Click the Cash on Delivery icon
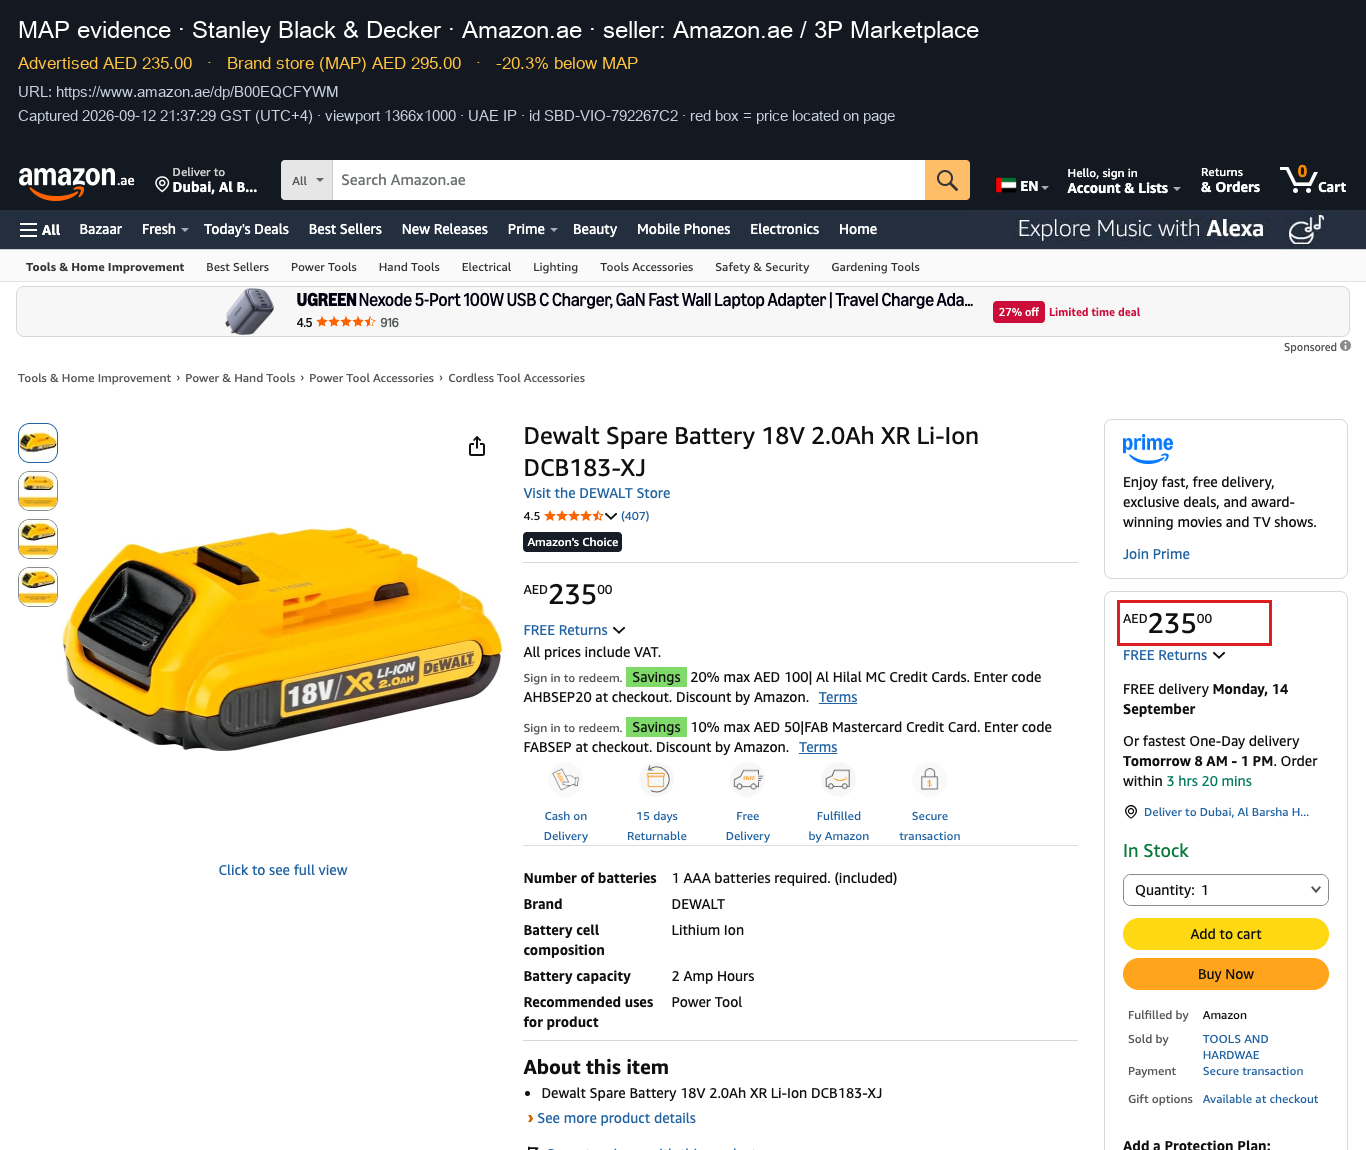The image size is (1366, 1150). [x=566, y=779]
